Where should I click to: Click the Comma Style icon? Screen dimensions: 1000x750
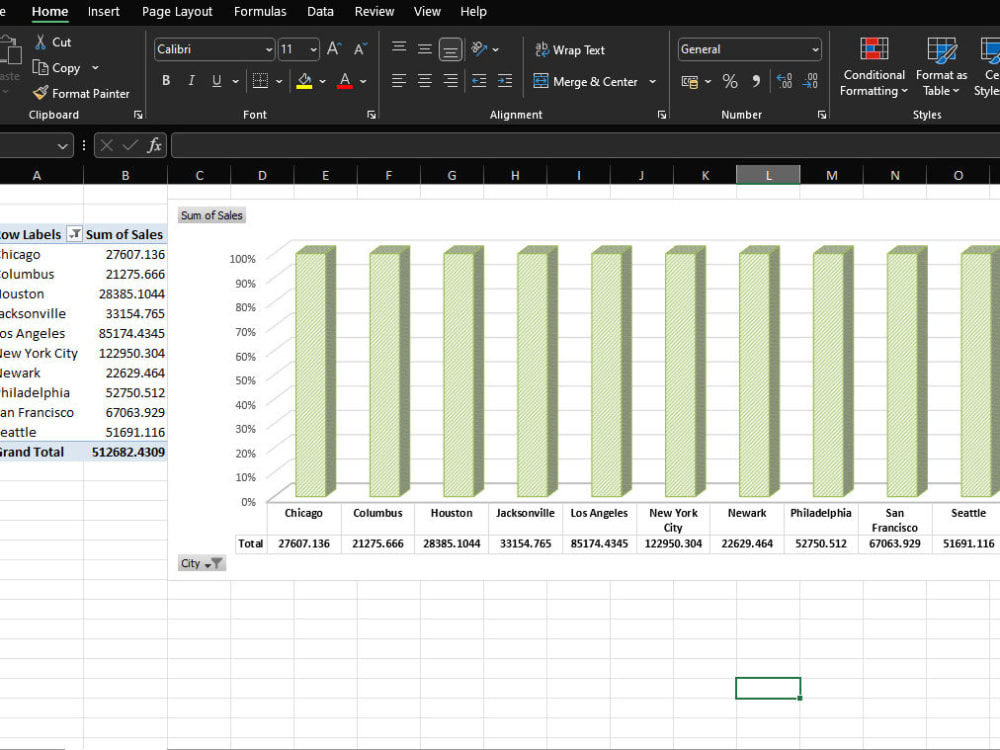pos(756,81)
